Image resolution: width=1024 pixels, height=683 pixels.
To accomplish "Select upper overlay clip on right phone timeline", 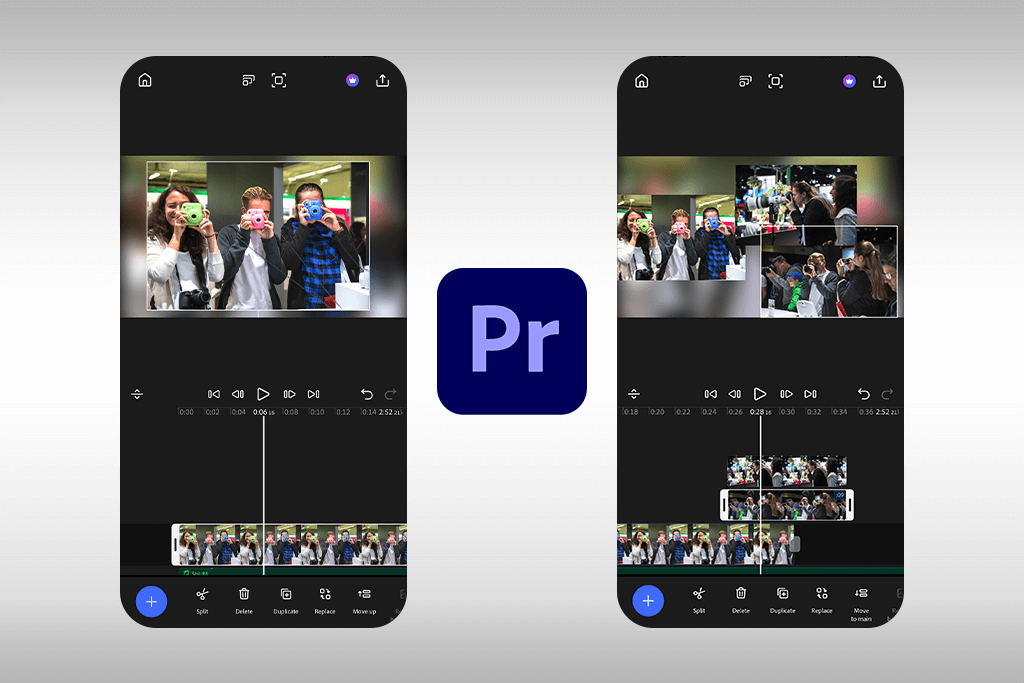I will pos(787,471).
